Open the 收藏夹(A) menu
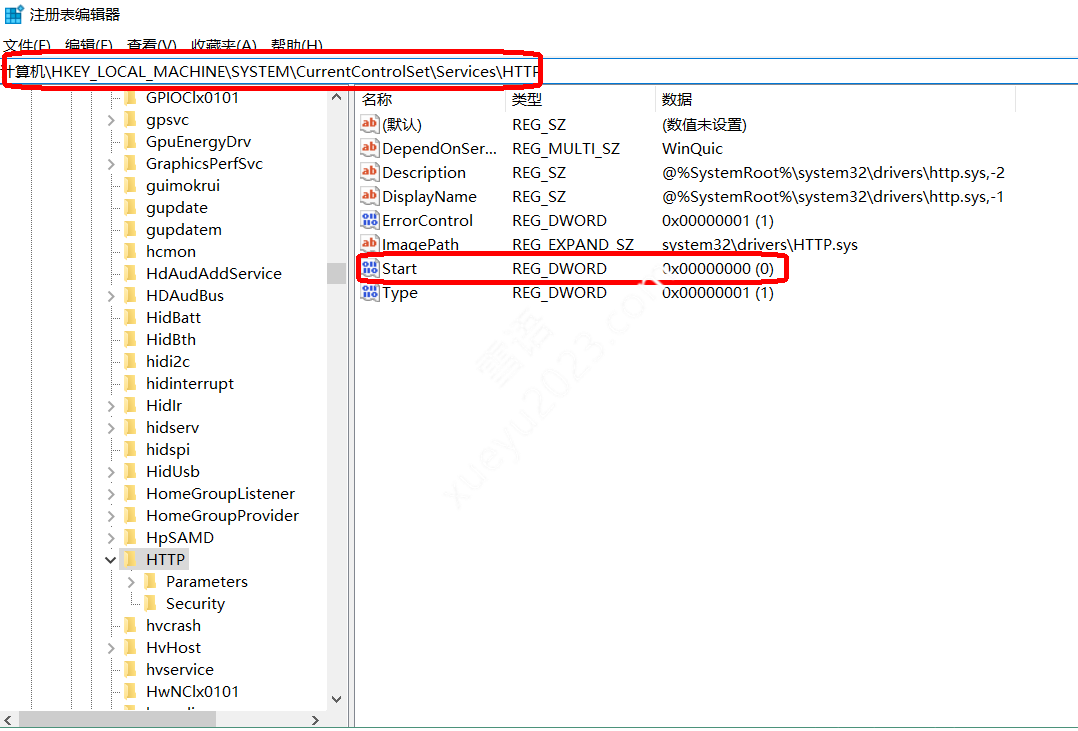This screenshot has height=731, width=1078. [224, 46]
